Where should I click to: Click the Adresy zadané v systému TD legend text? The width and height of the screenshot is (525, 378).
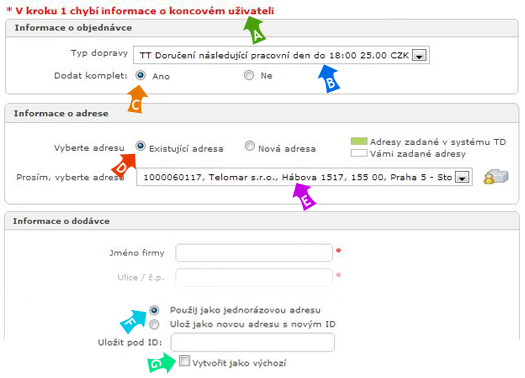(x=438, y=142)
